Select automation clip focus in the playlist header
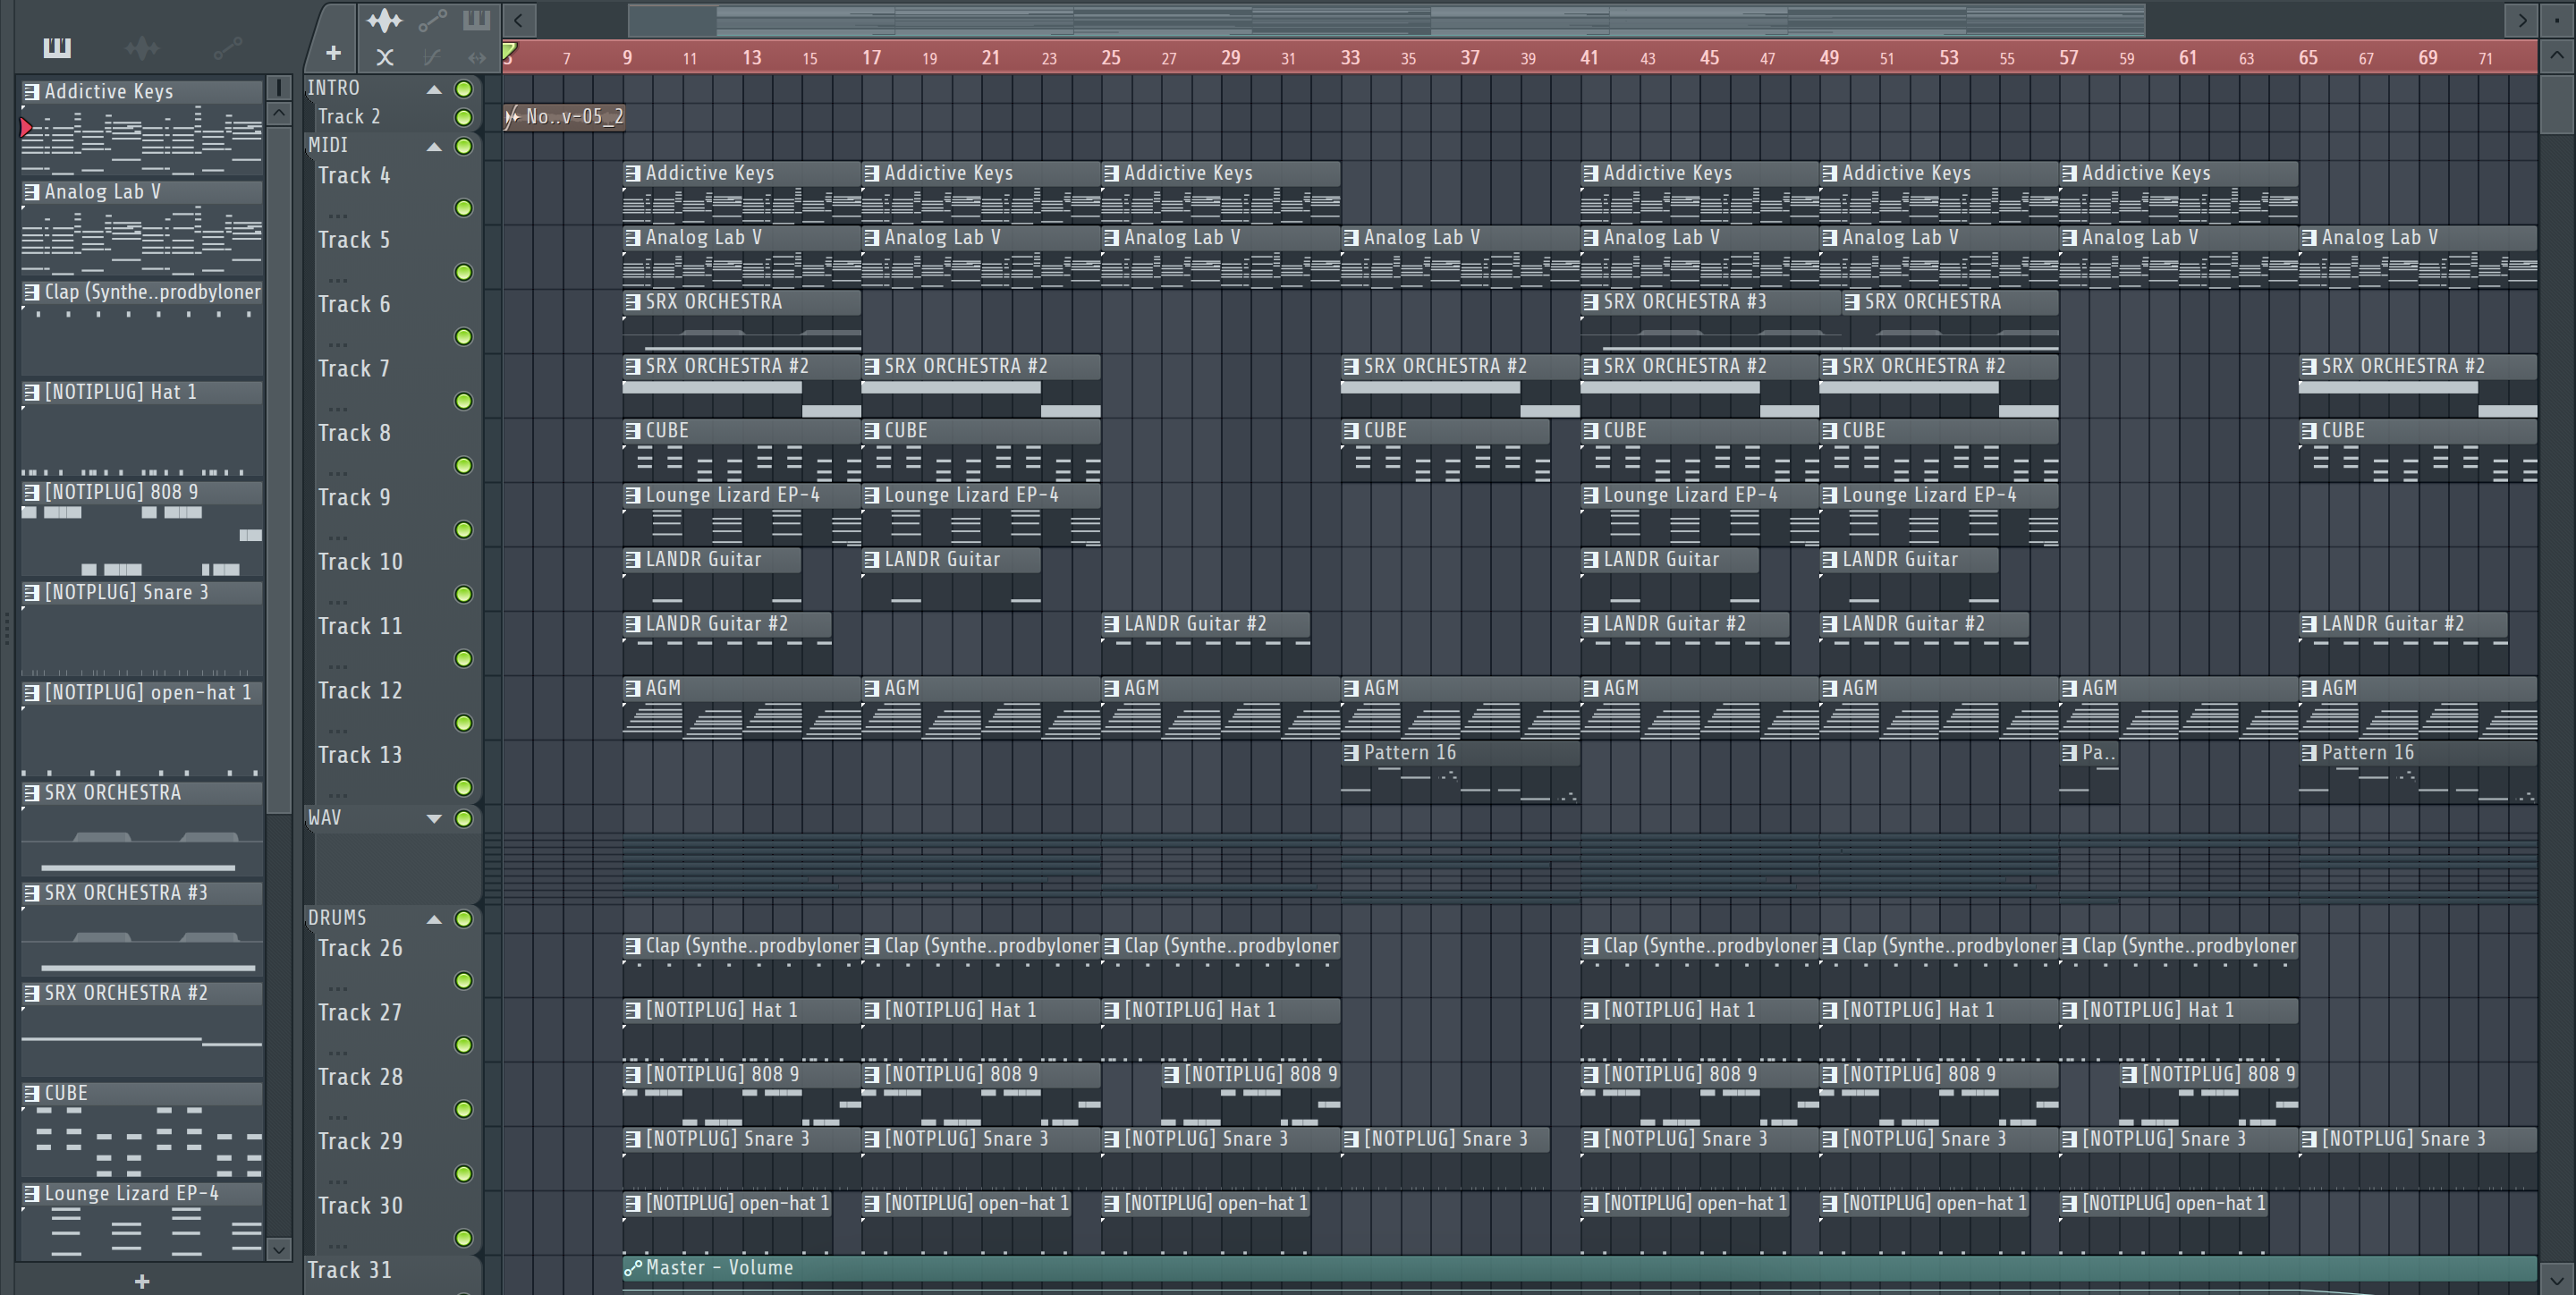 pyautogui.click(x=432, y=20)
